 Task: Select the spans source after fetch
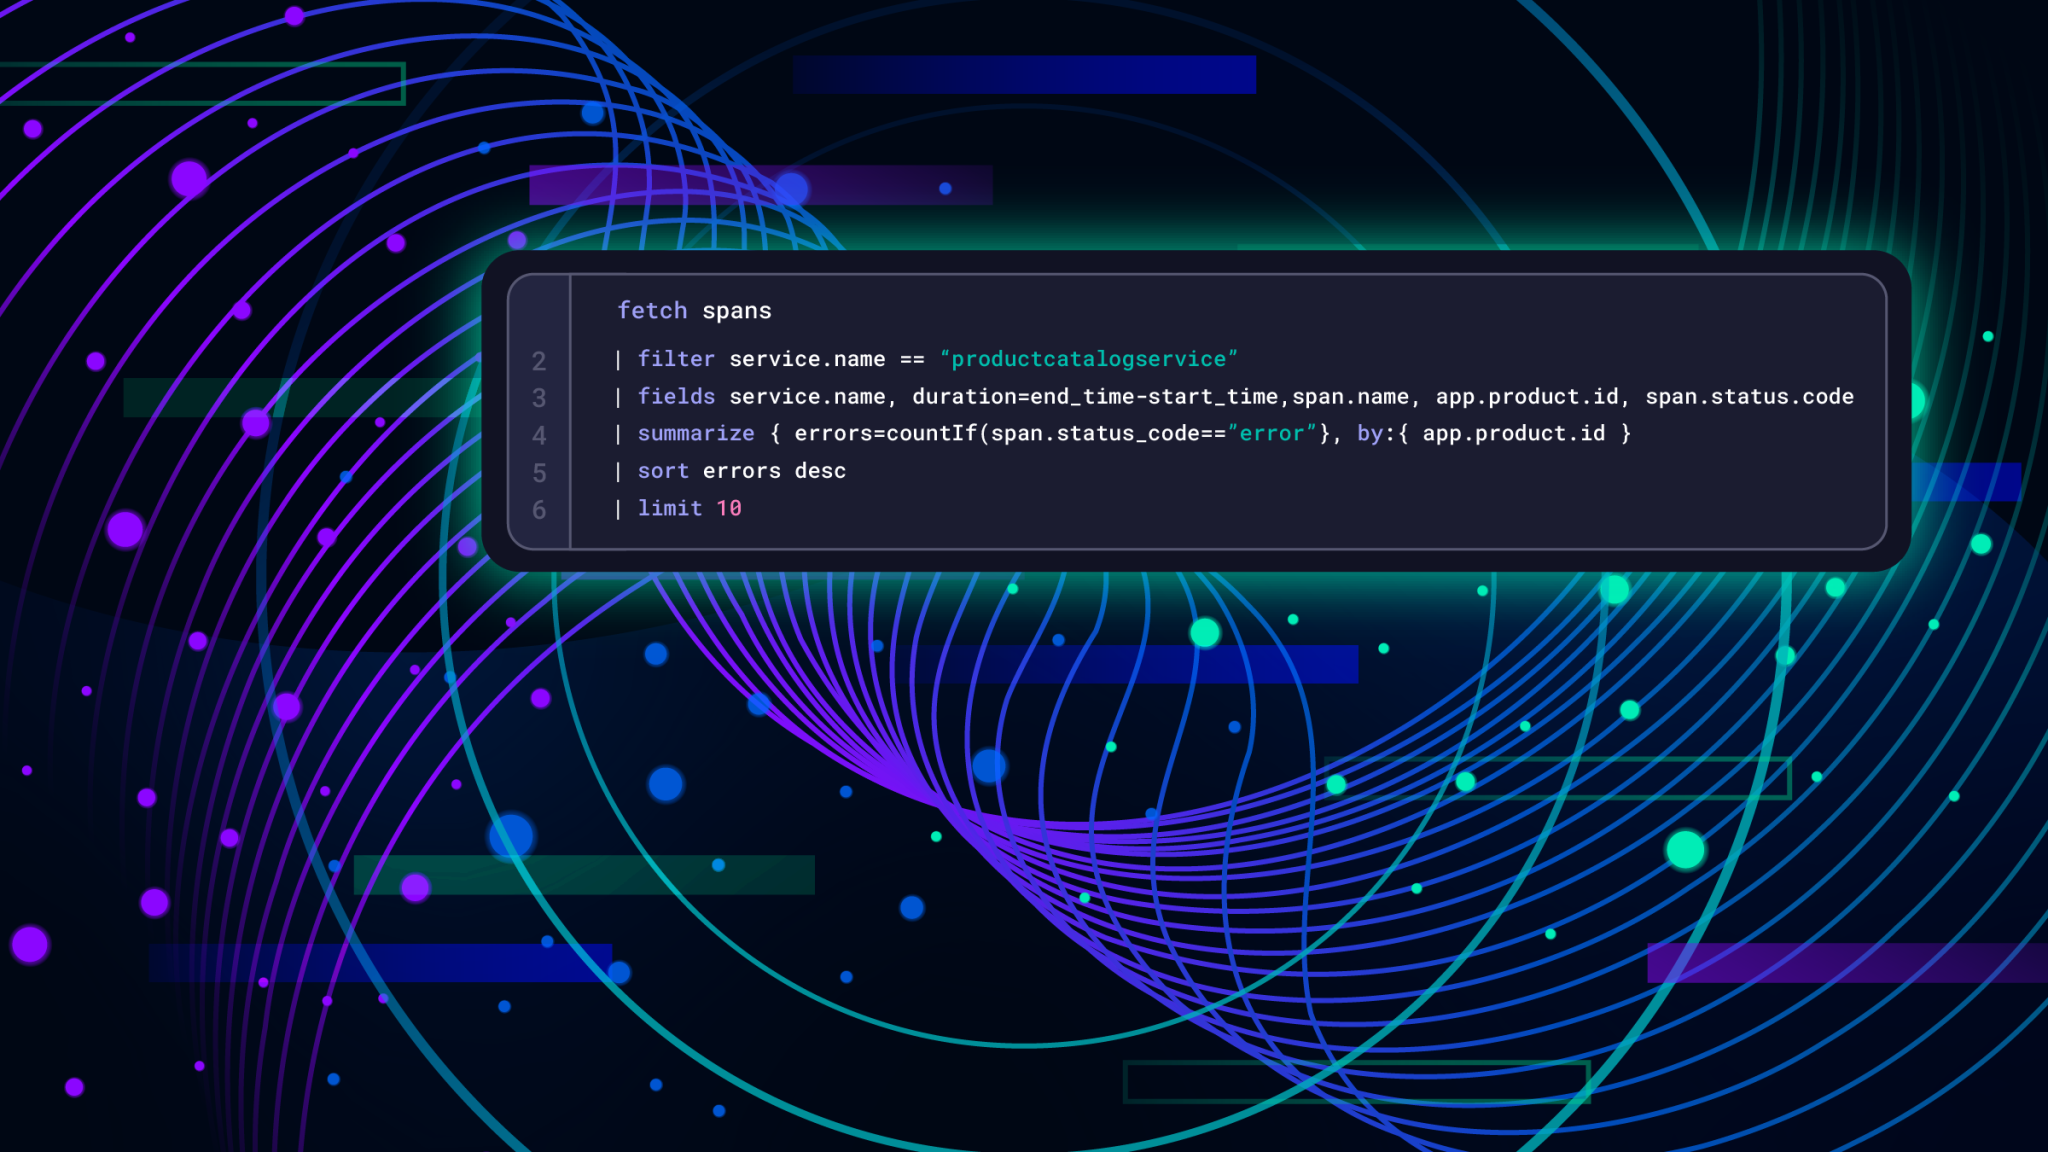point(738,310)
